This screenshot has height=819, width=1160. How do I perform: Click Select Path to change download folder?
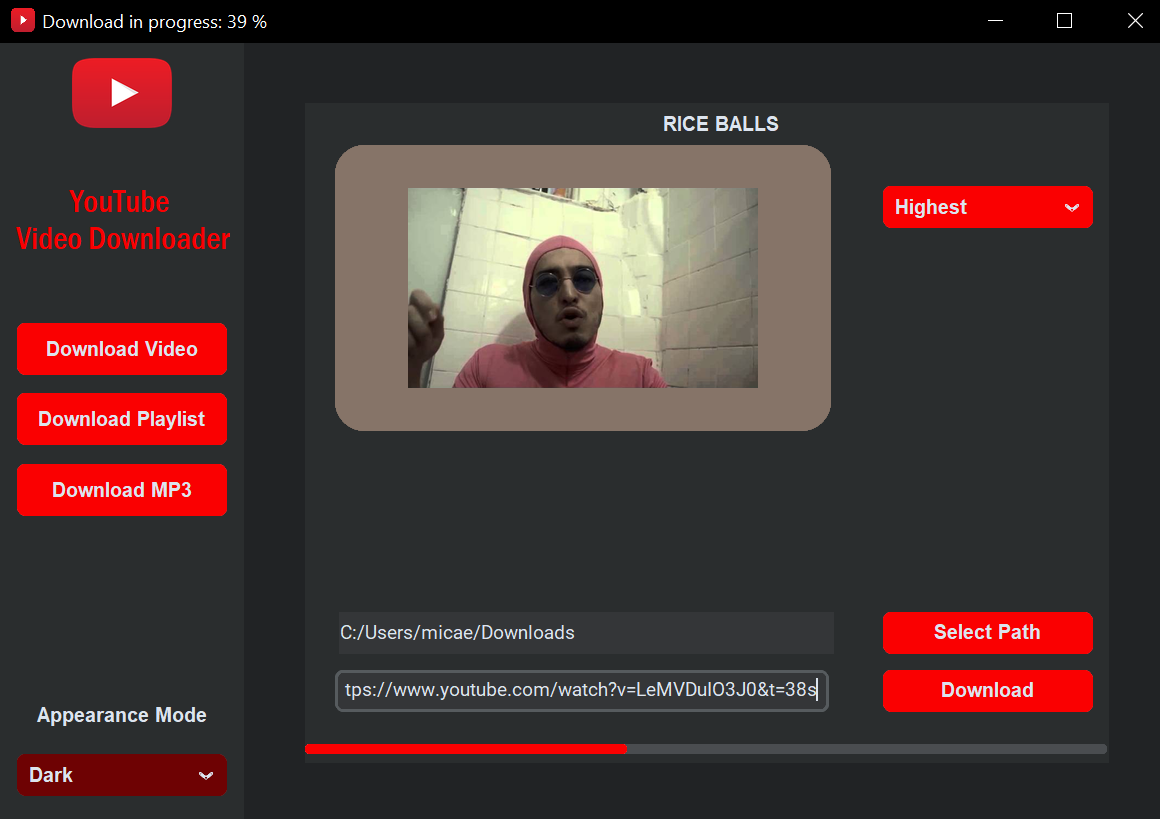click(x=987, y=632)
